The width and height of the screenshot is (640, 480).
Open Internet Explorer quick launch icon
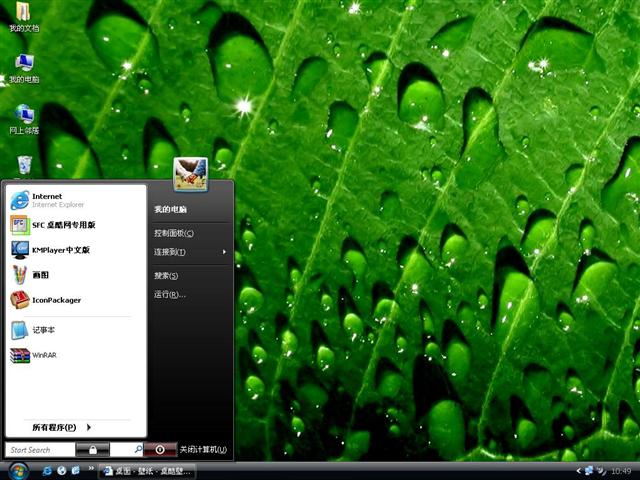click(x=47, y=471)
